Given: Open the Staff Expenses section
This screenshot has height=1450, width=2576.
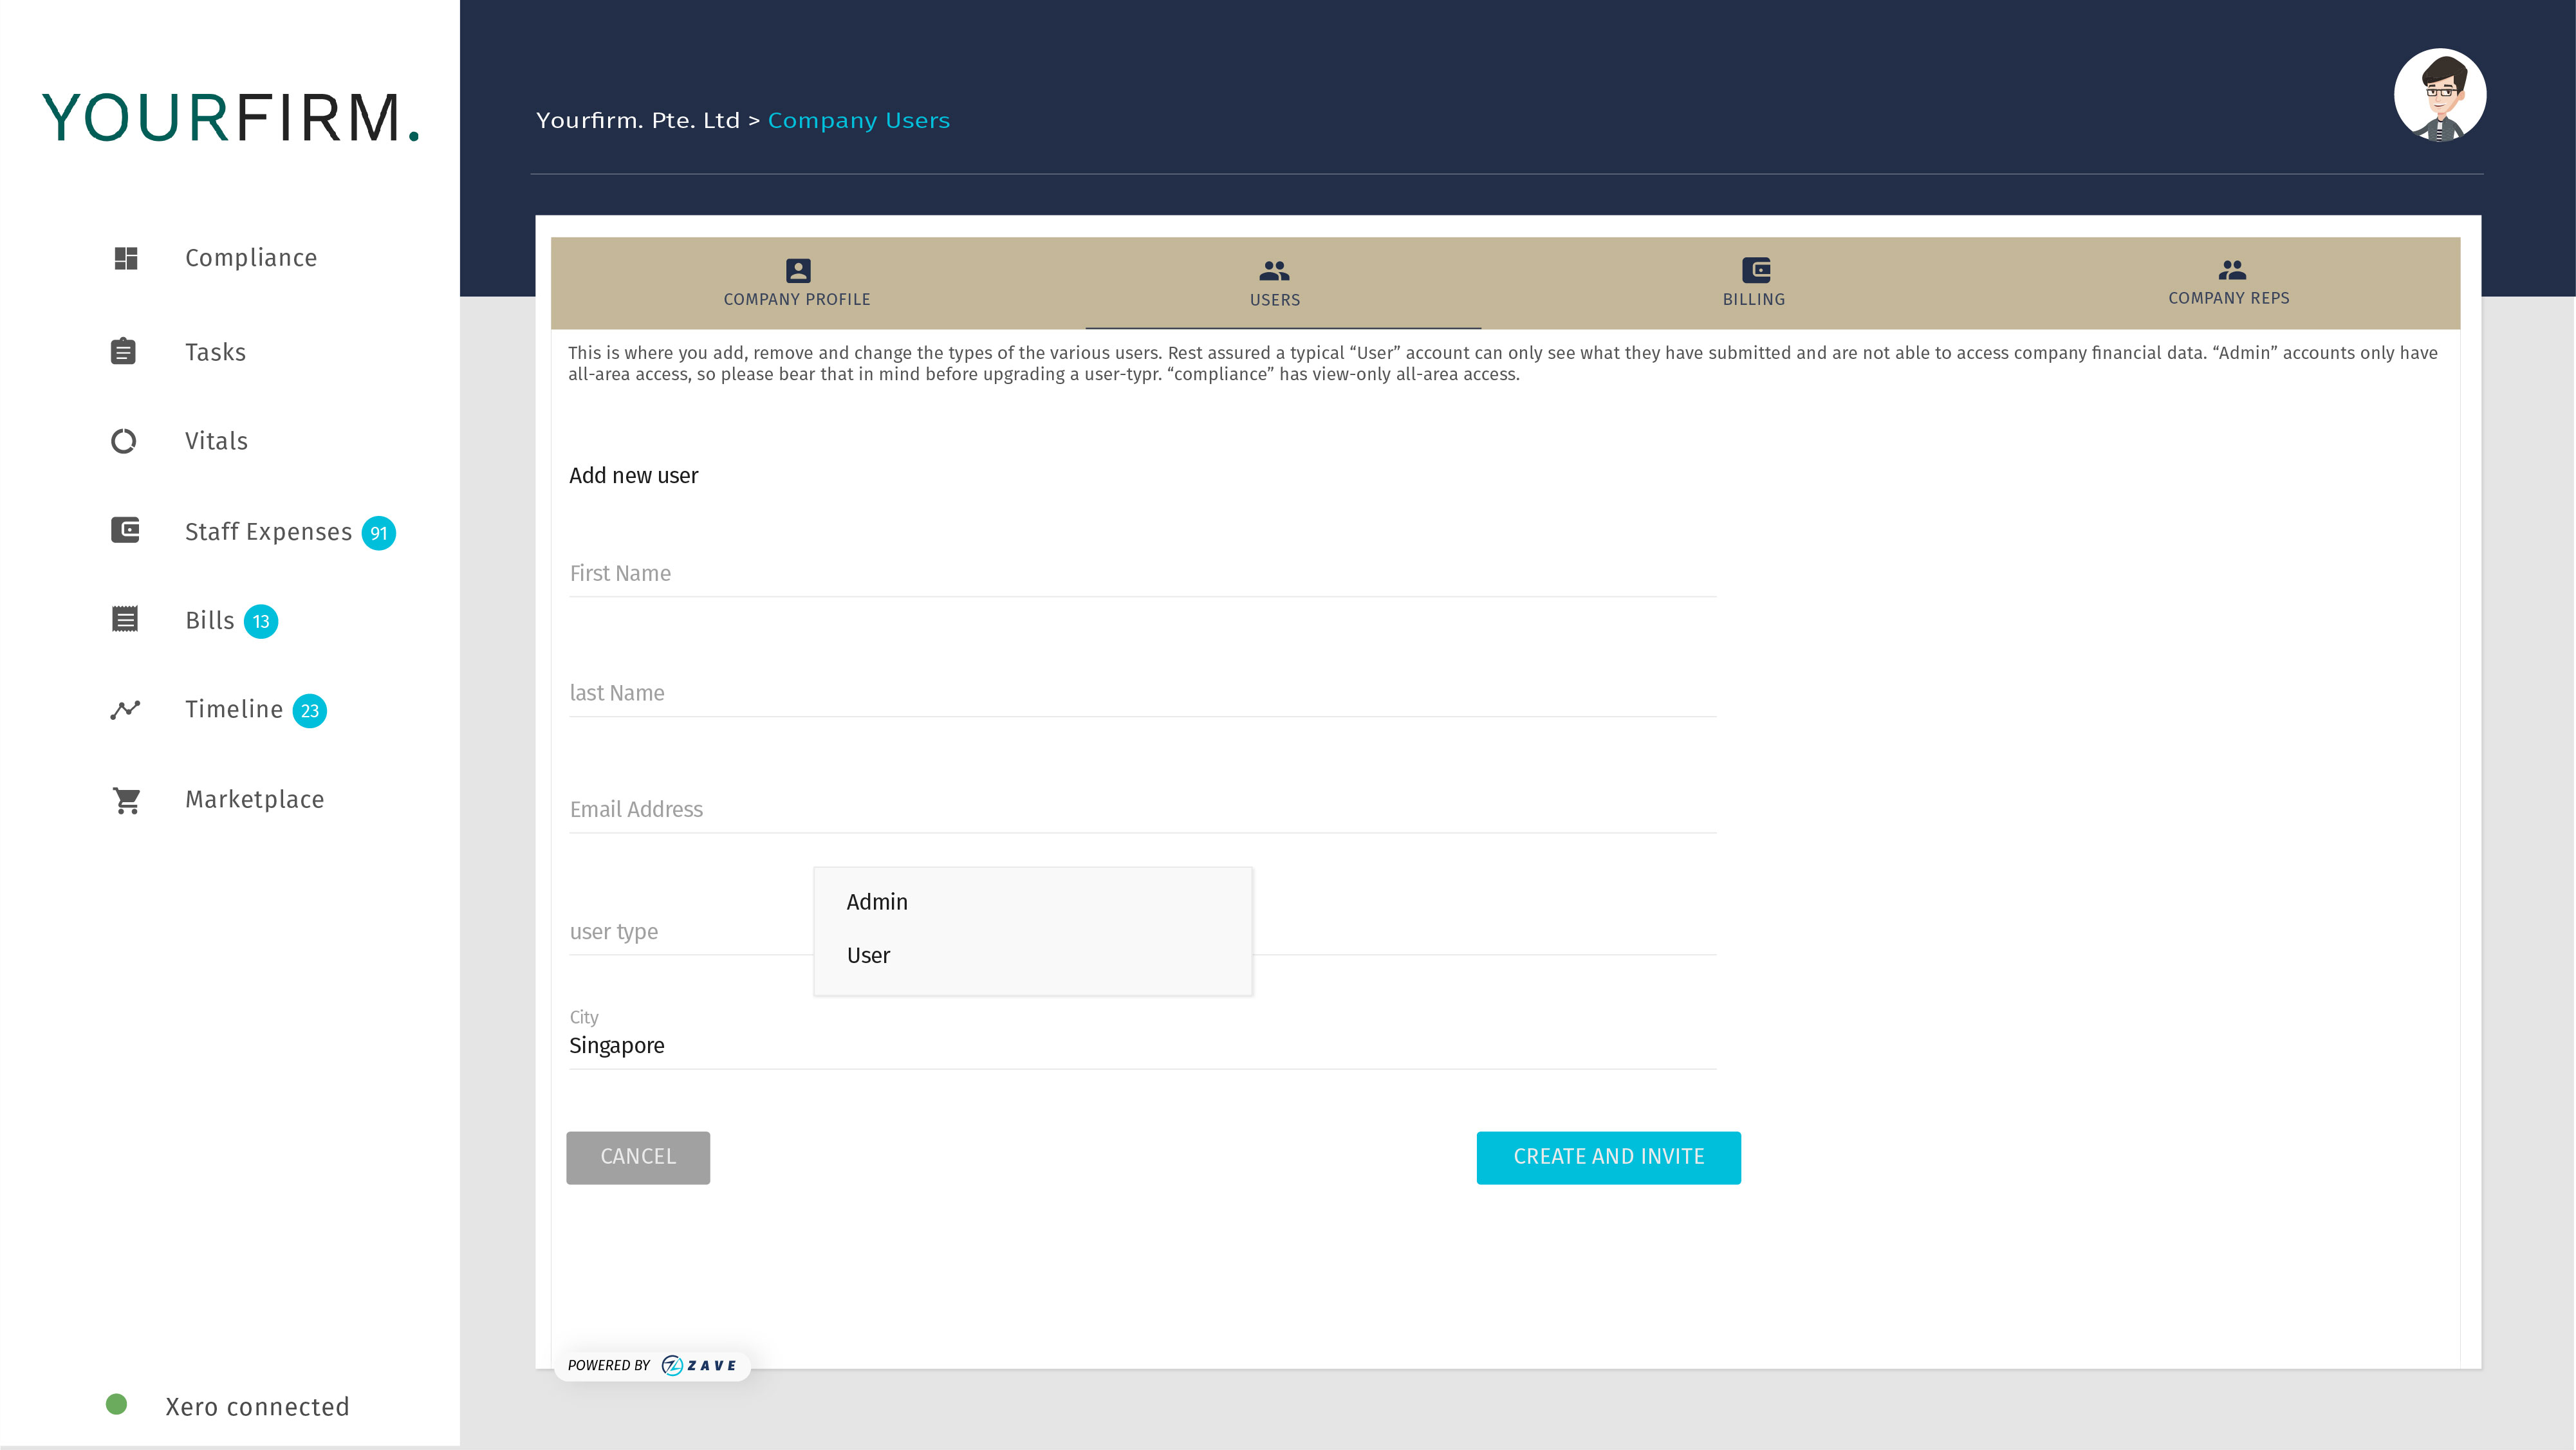Looking at the screenshot, I should 268,532.
